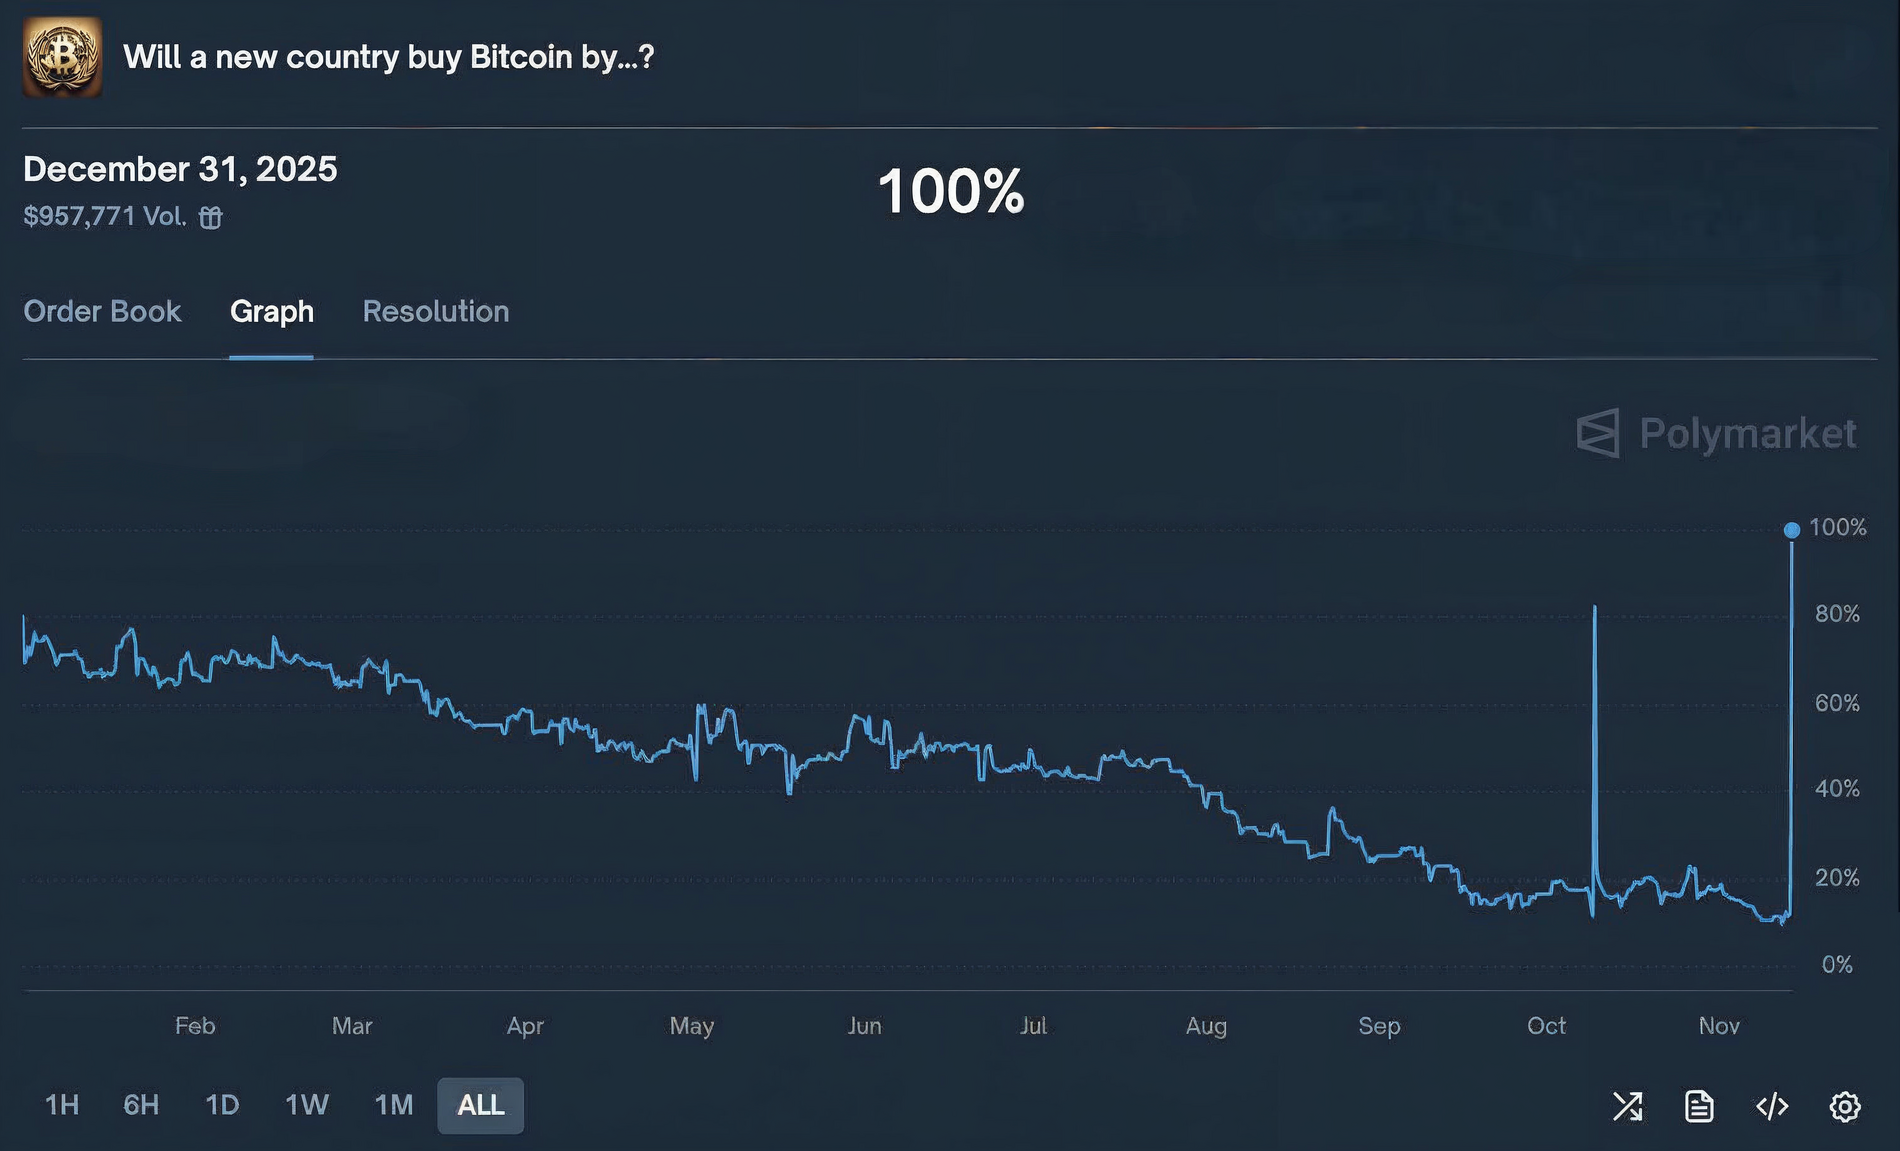Click the gift rewards icon beside volume
Image resolution: width=1900 pixels, height=1151 pixels.
(210, 217)
